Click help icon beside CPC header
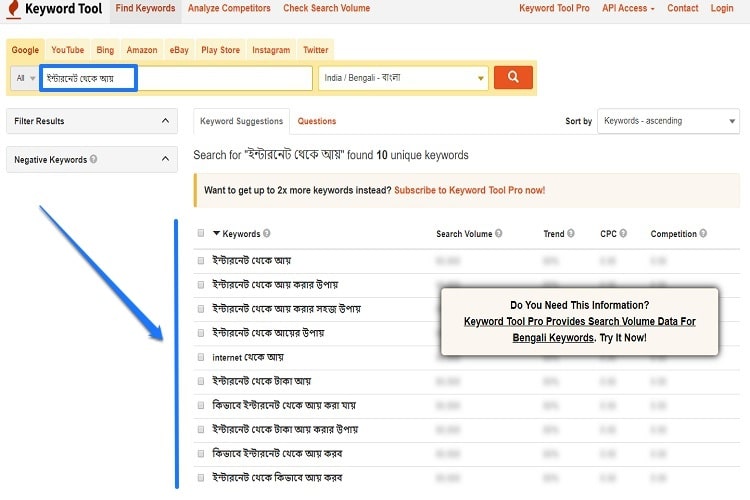Viewport: 750px width, 500px height. pos(623,233)
